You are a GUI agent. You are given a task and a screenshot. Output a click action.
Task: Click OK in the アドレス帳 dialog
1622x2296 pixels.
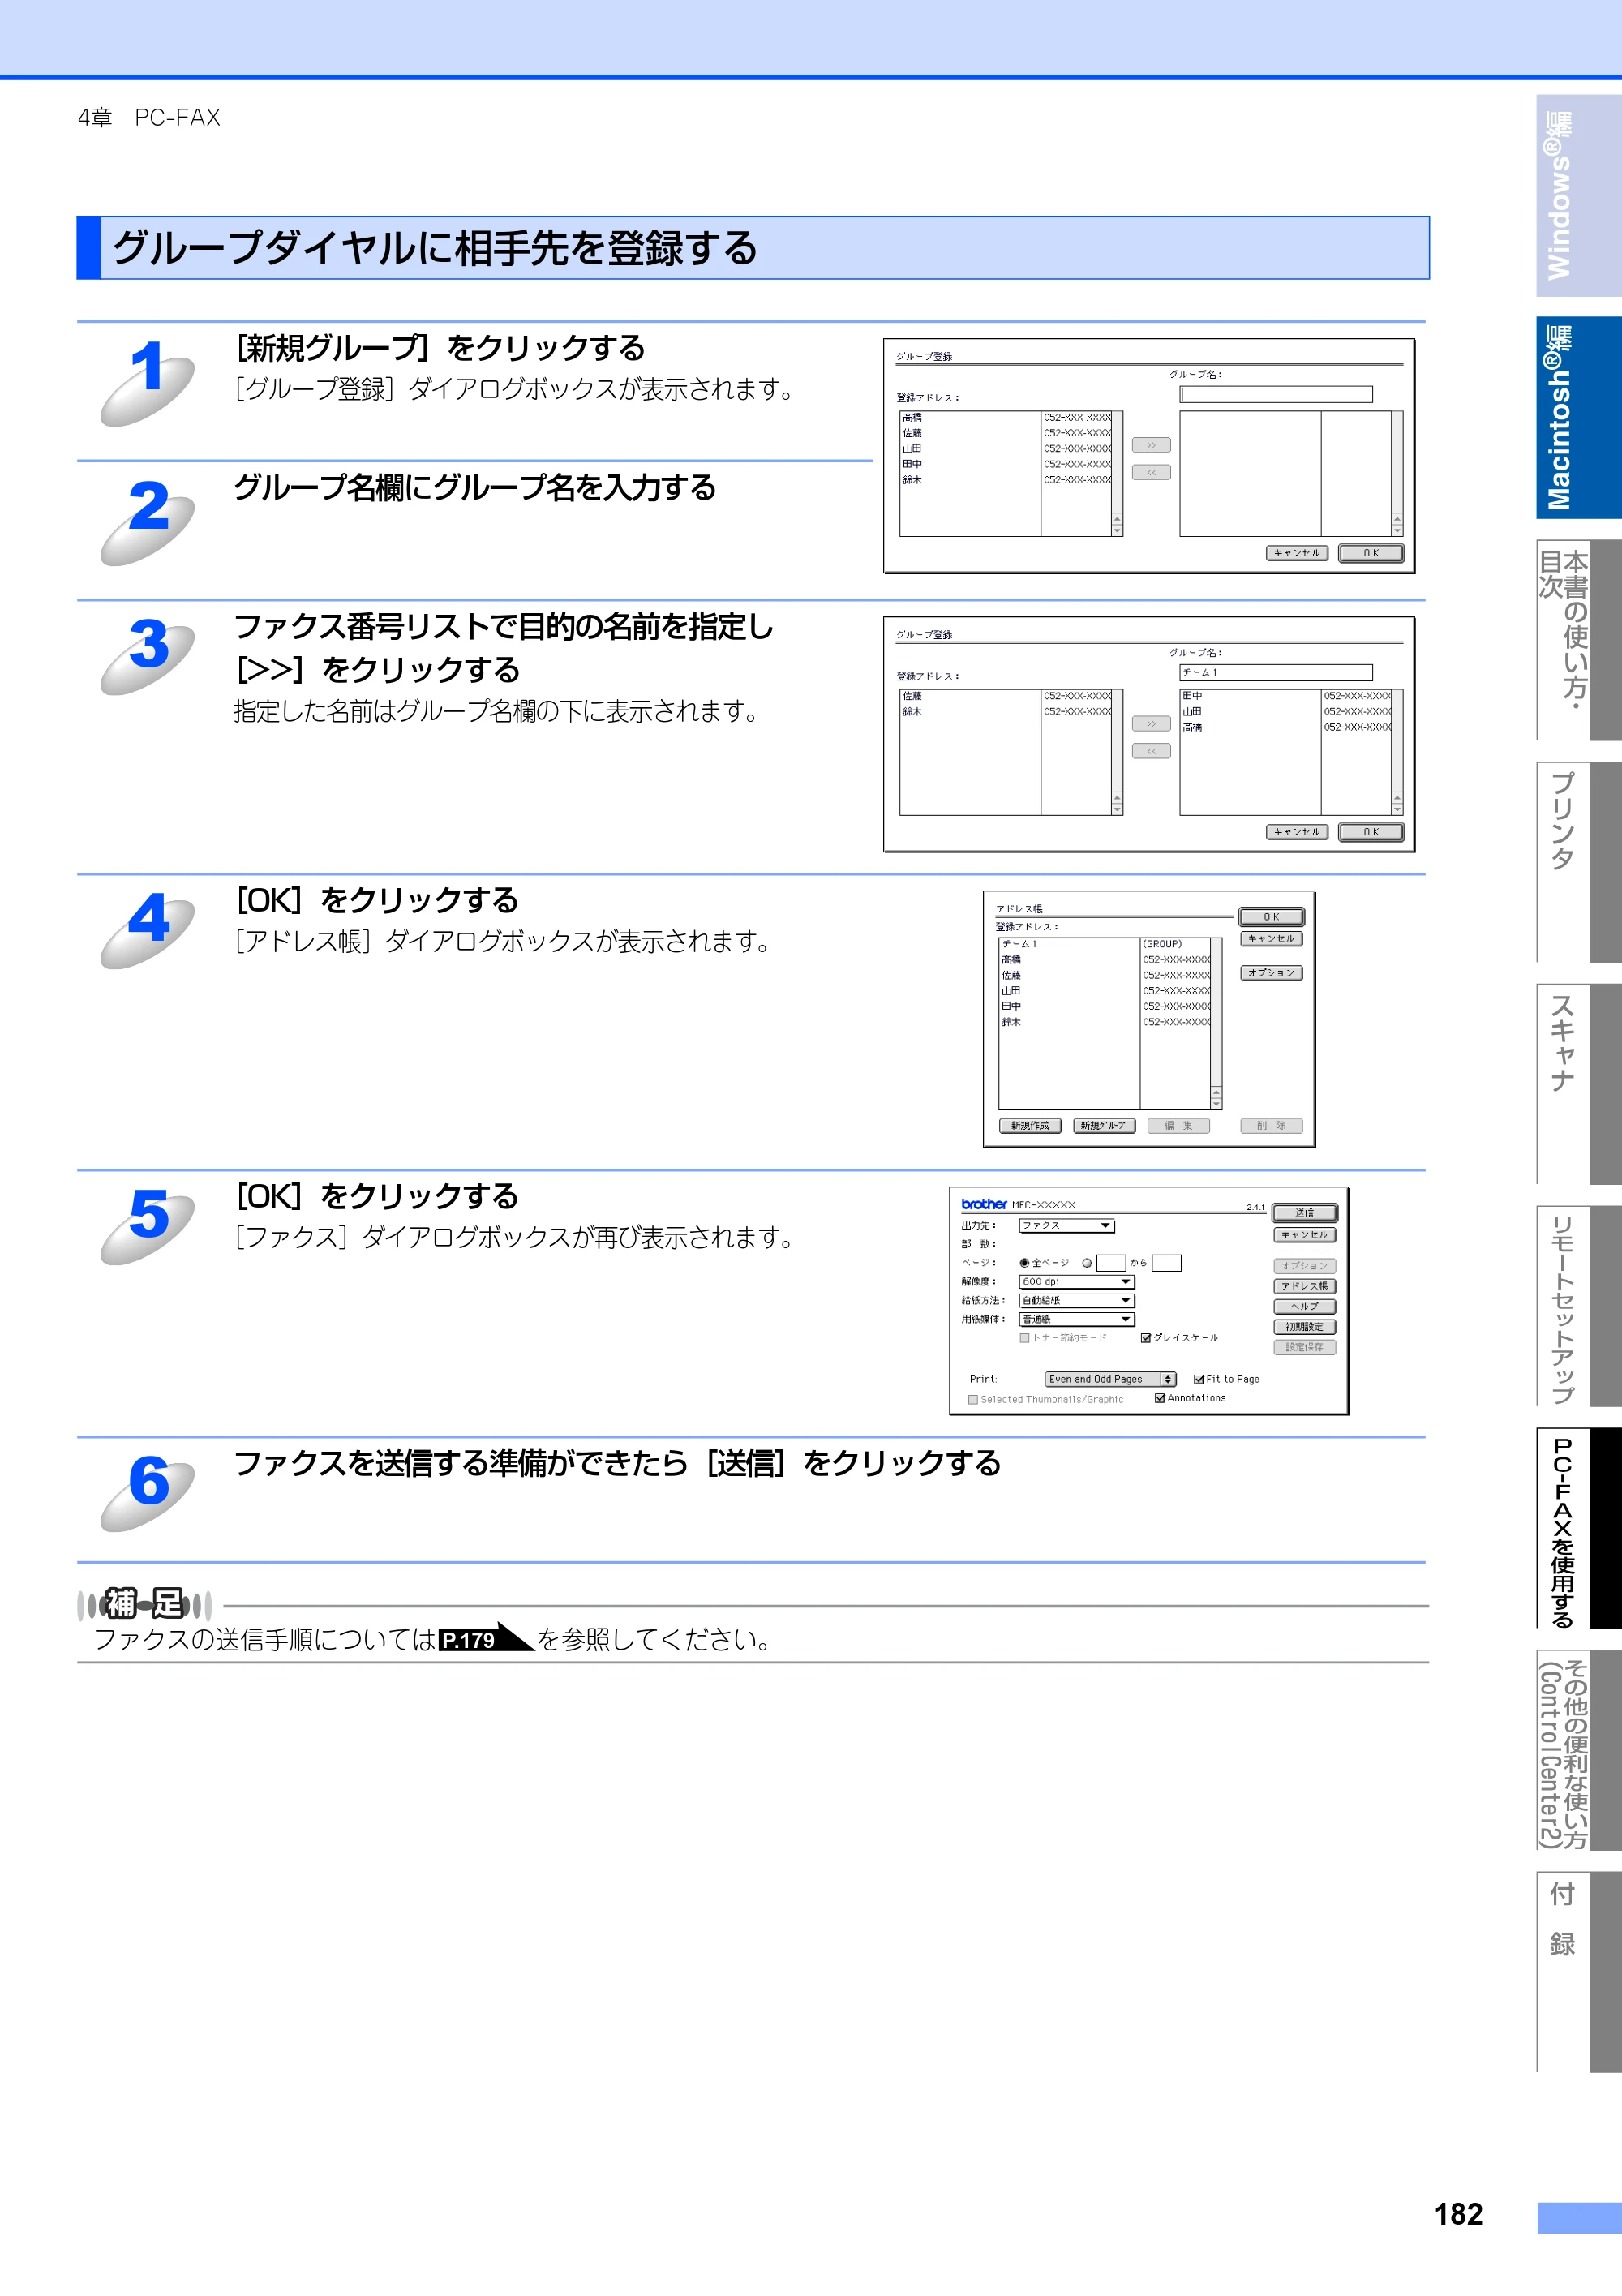[x=1271, y=917]
